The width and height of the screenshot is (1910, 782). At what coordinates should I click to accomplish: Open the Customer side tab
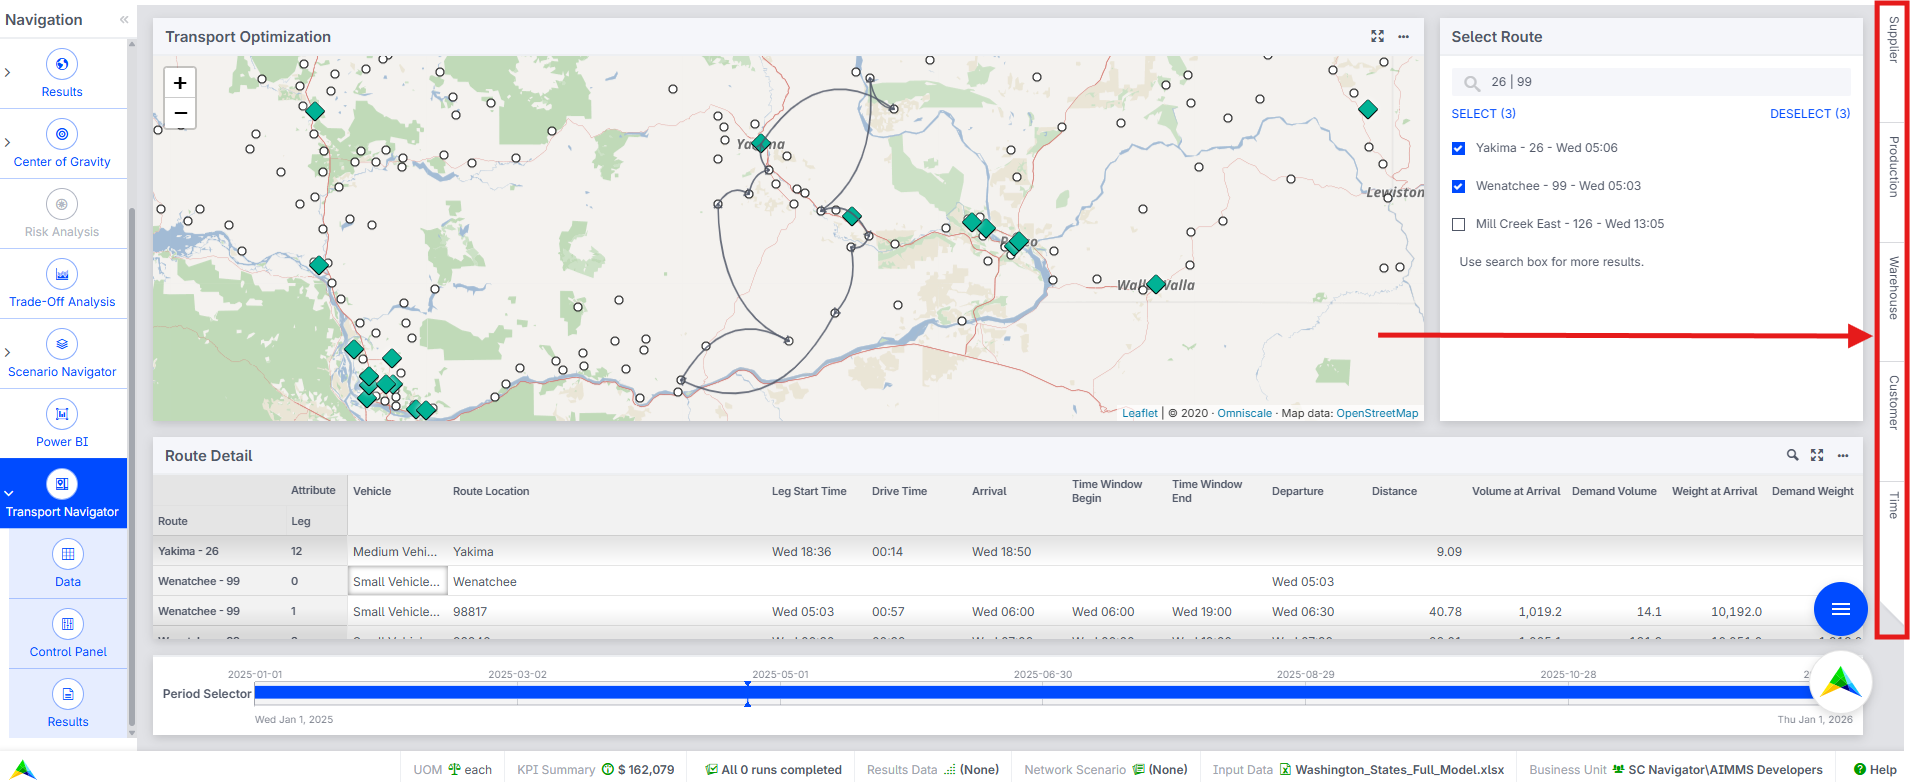(1893, 402)
